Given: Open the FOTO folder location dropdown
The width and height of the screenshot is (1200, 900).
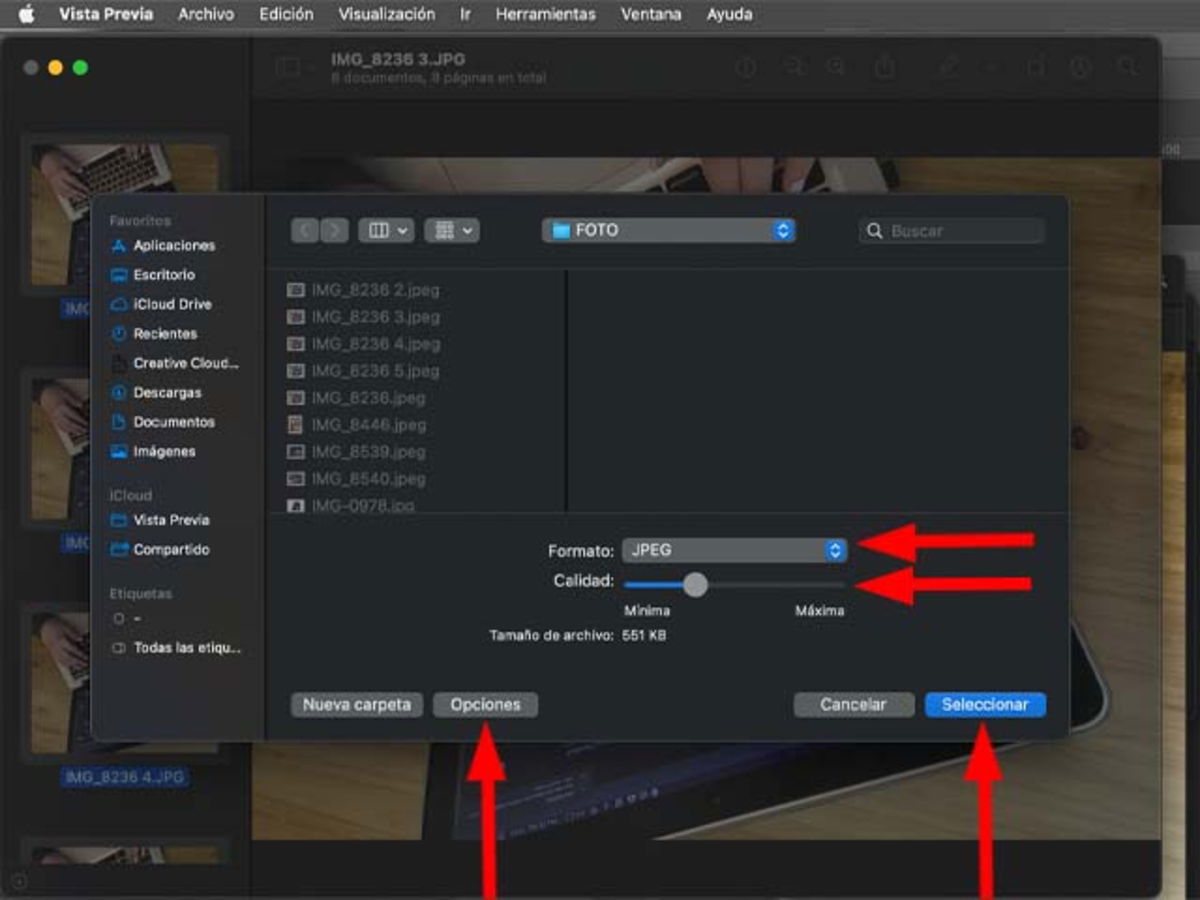Looking at the screenshot, I should pos(669,231).
